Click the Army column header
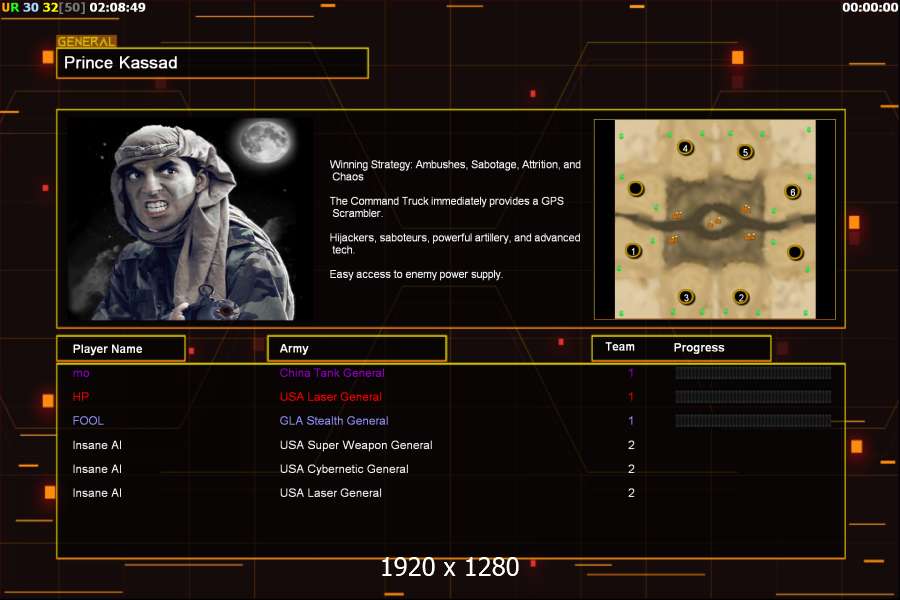900x600 pixels. (357, 349)
